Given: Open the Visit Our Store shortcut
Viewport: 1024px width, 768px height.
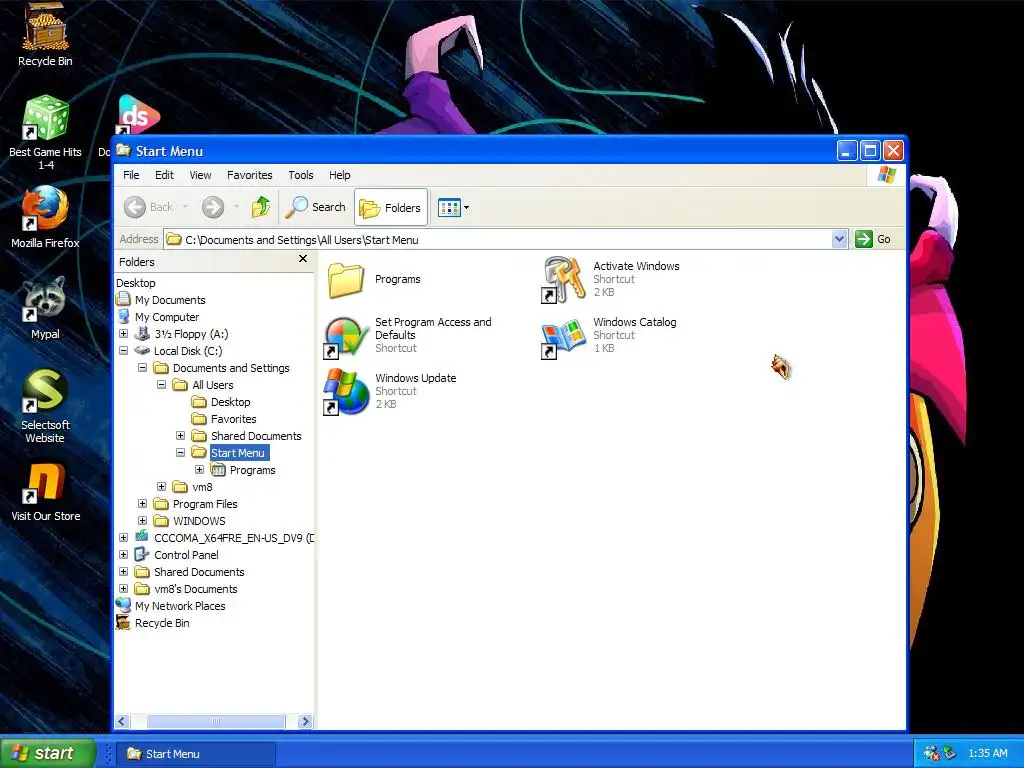Looking at the screenshot, I should 45,492.
